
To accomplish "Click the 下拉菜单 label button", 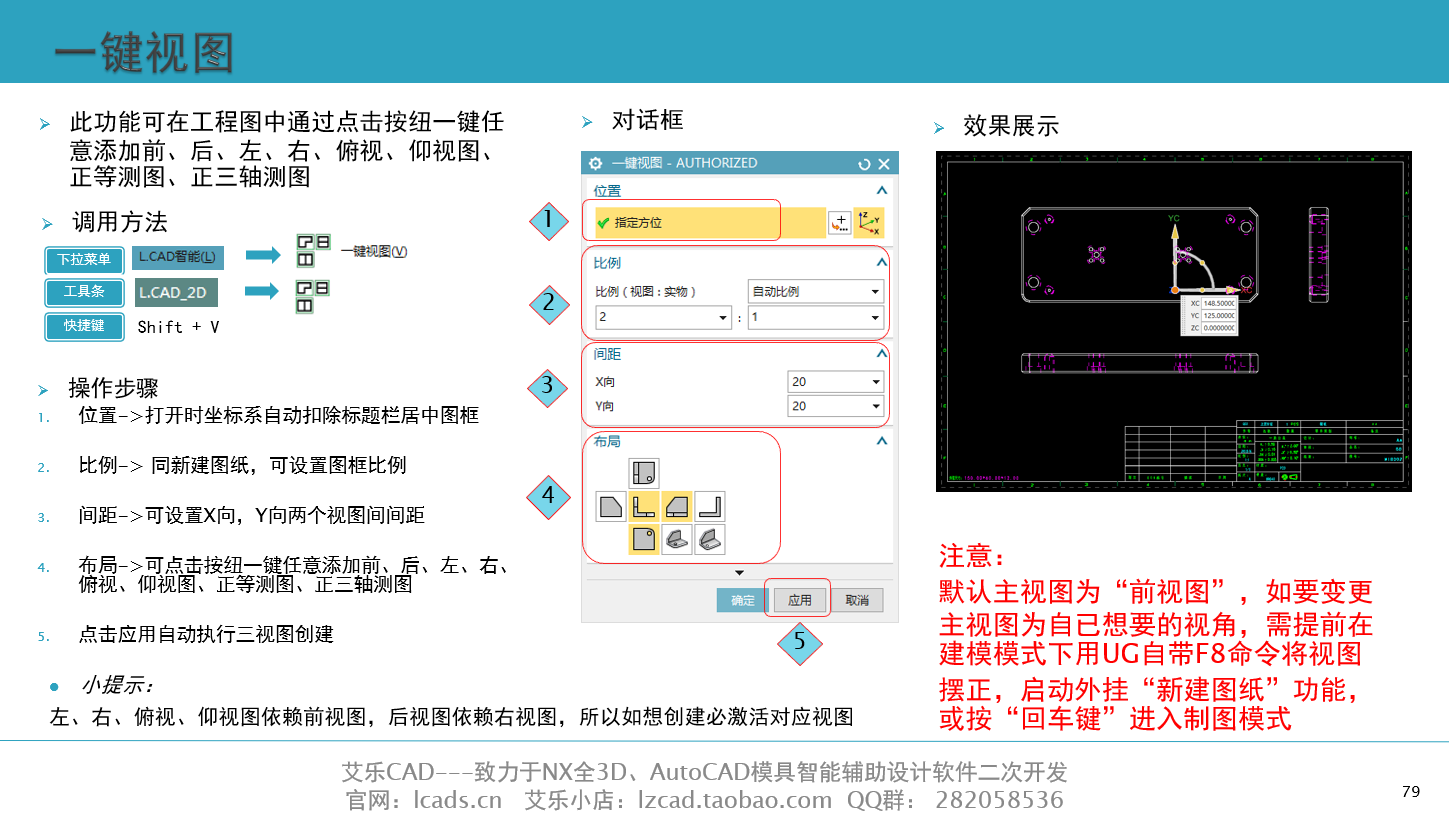I will 84,260.
